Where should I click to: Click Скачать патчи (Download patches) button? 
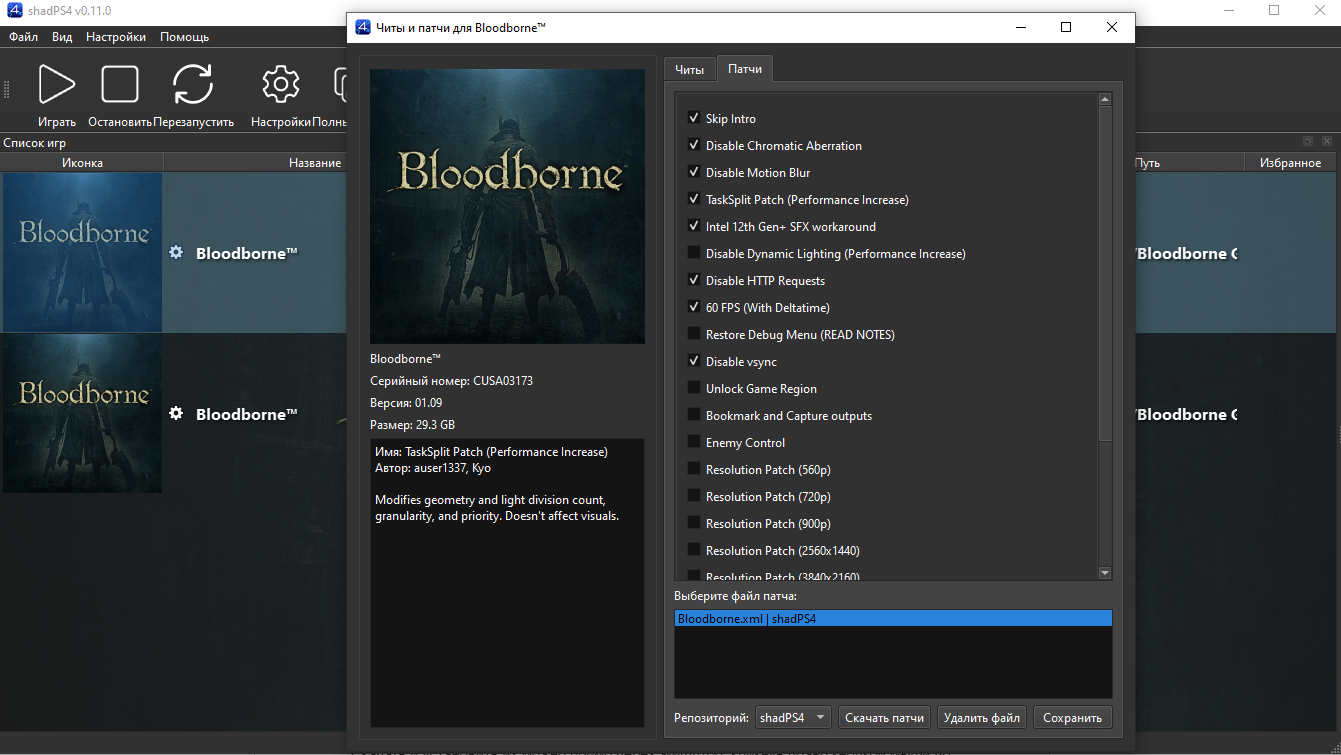click(x=885, y=717)
